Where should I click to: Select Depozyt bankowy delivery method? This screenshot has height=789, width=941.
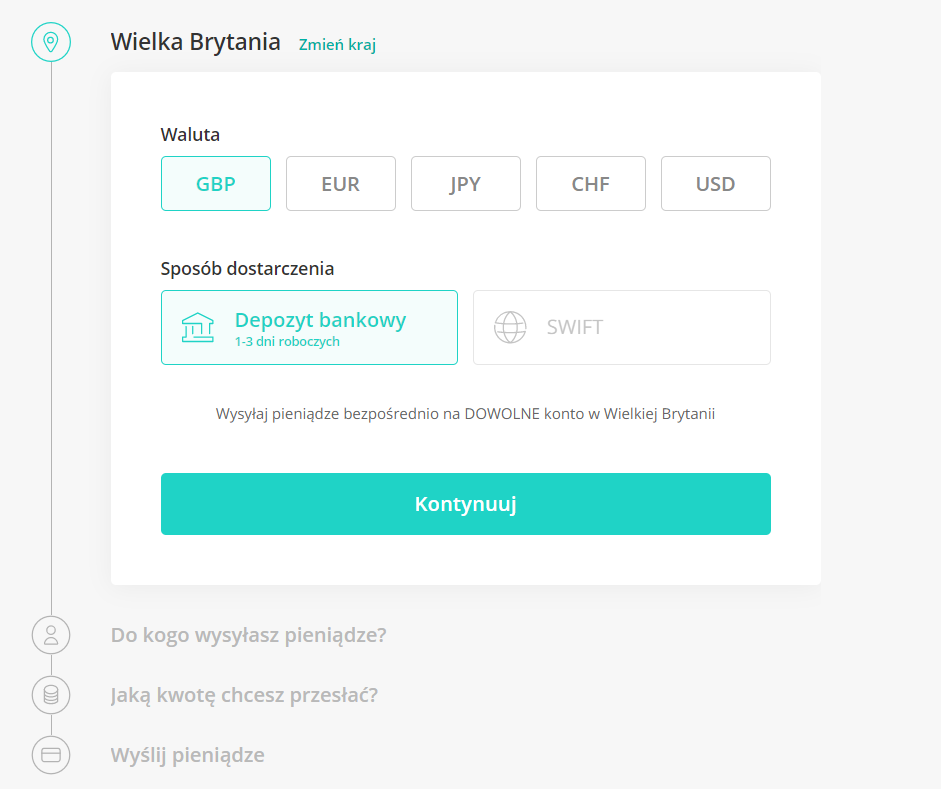tap(309, 328)
